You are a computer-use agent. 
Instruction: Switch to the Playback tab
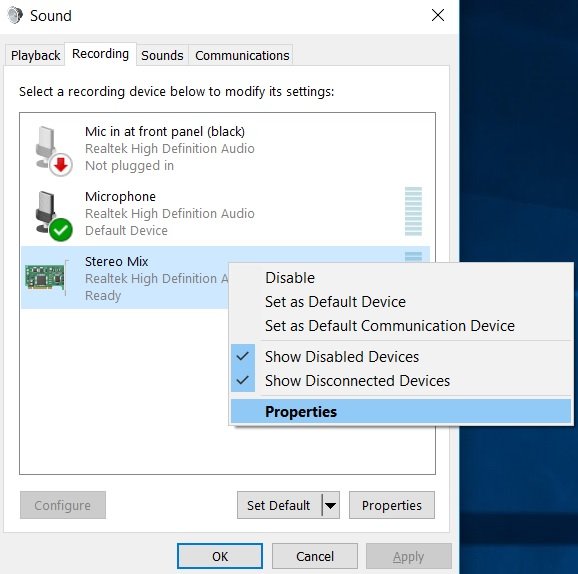[x=35, y=56]
